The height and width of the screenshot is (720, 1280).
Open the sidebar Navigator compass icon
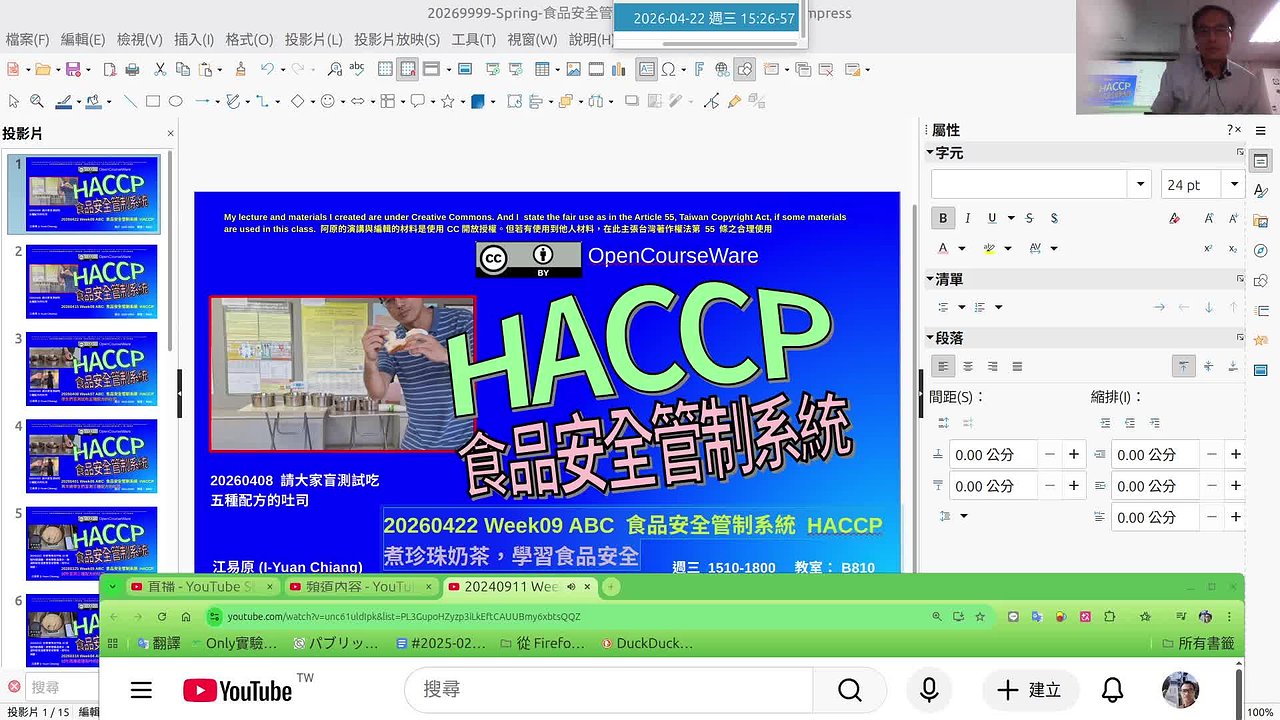(x=1261, y=250)
